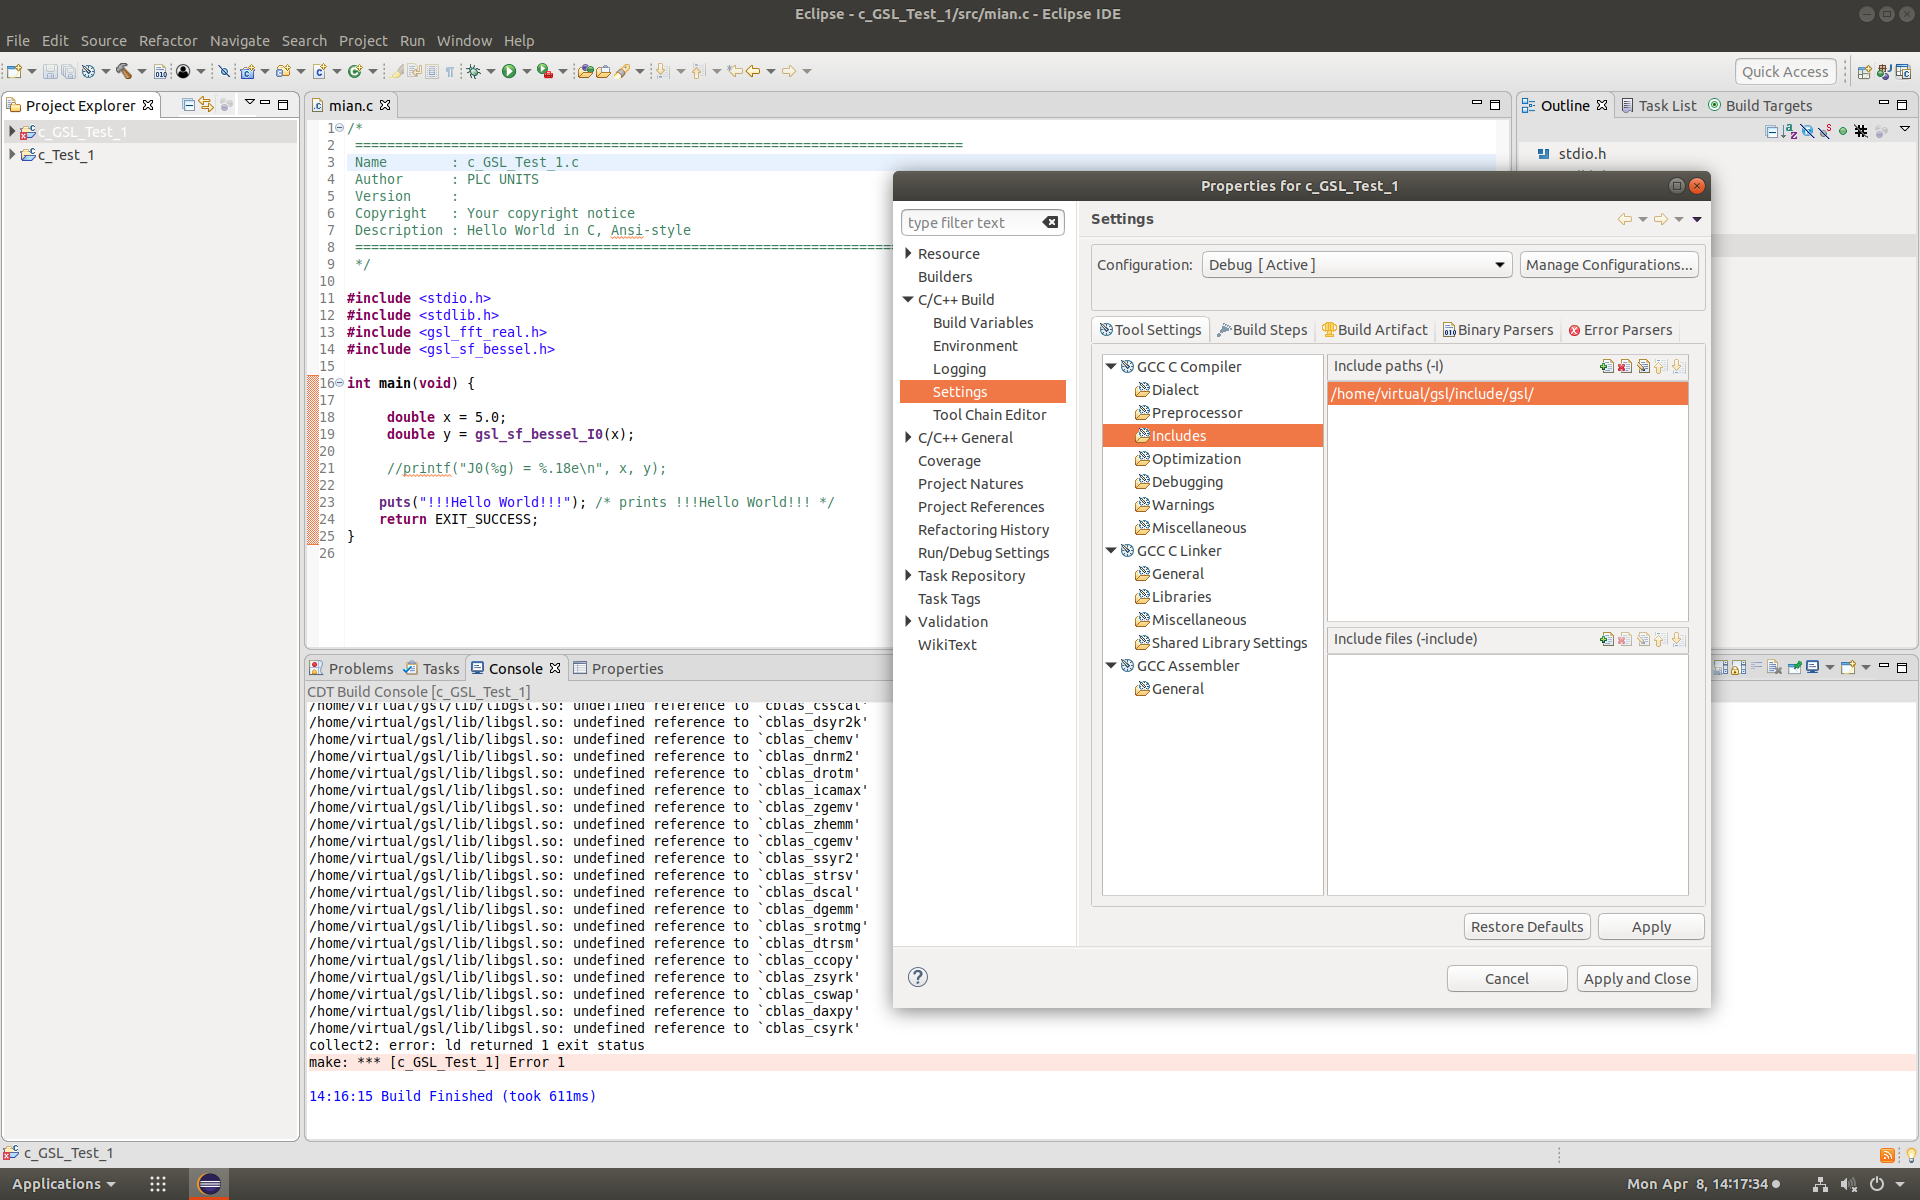Clear the filter text using the clear icon
The width and height of the screenshot is (1920, 1200).
[1050, 222]
